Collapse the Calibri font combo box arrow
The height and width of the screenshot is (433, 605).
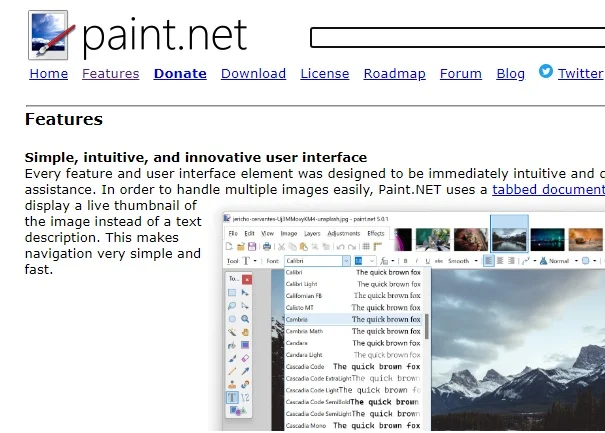pos(346,261)
